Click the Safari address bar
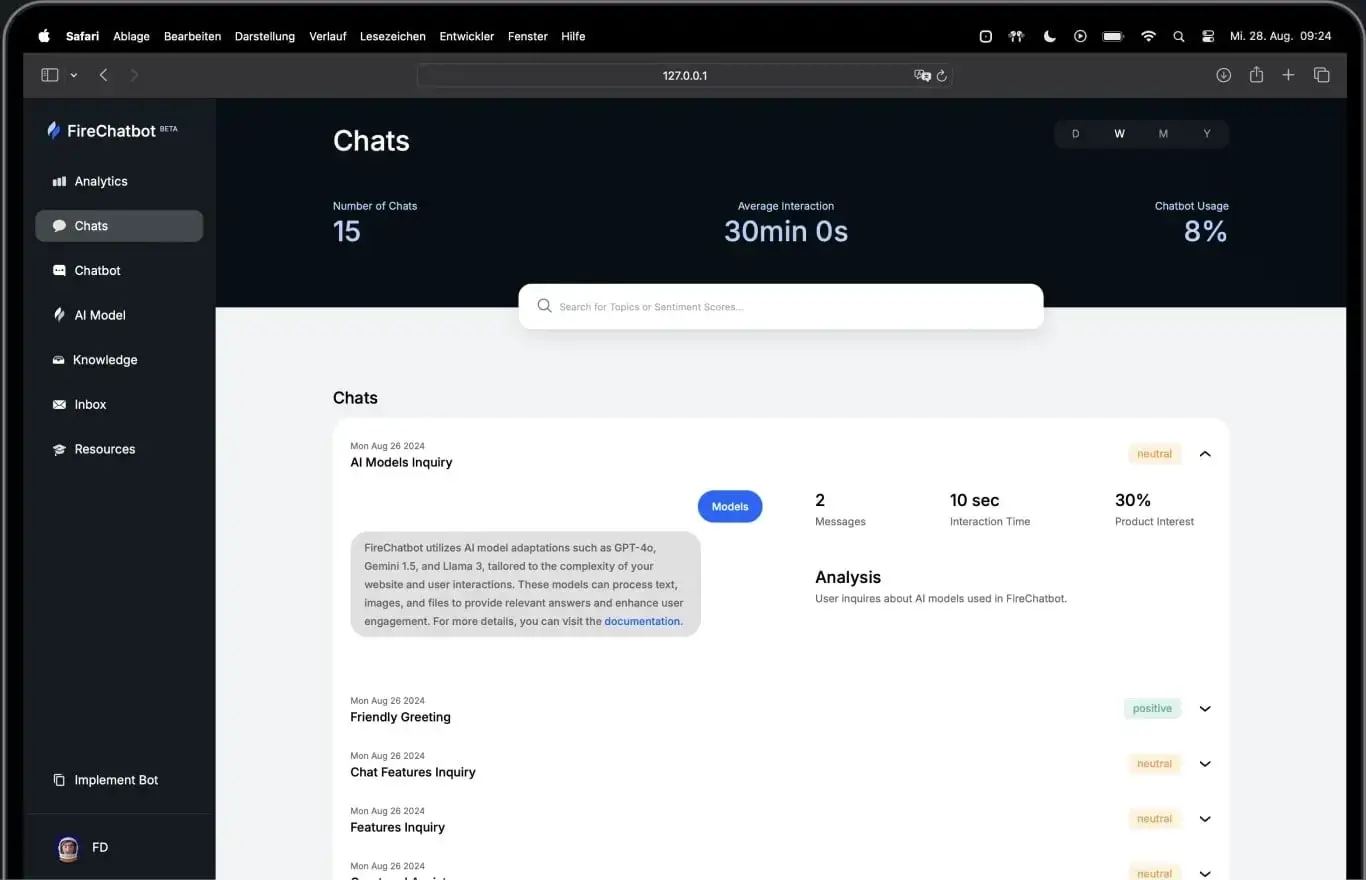Viewport: 1366px width, 880px height. (x=685, y=75)
